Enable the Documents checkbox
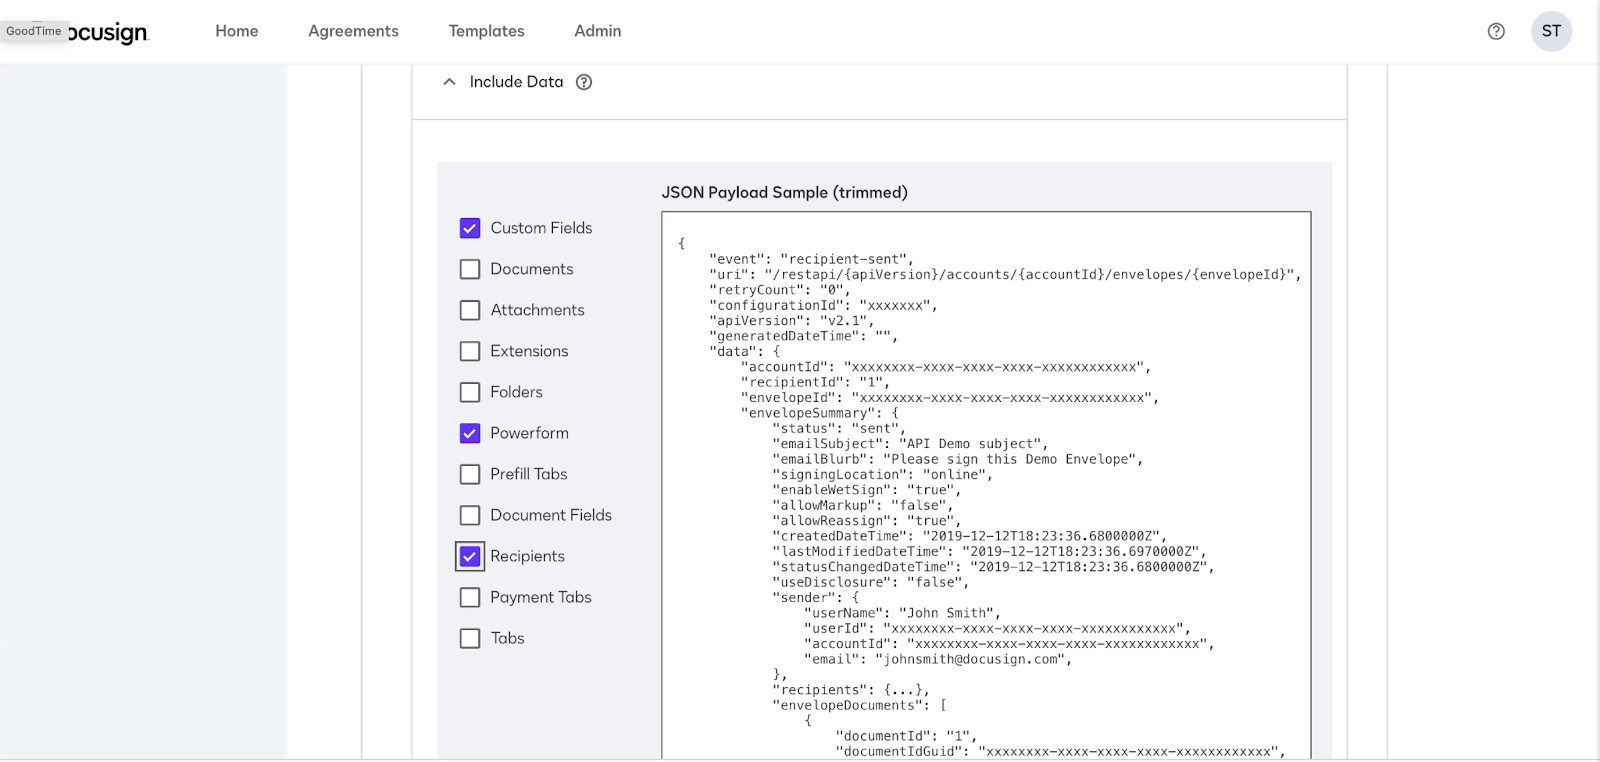This screenshot has height=762, width=1600. (470, 269)
